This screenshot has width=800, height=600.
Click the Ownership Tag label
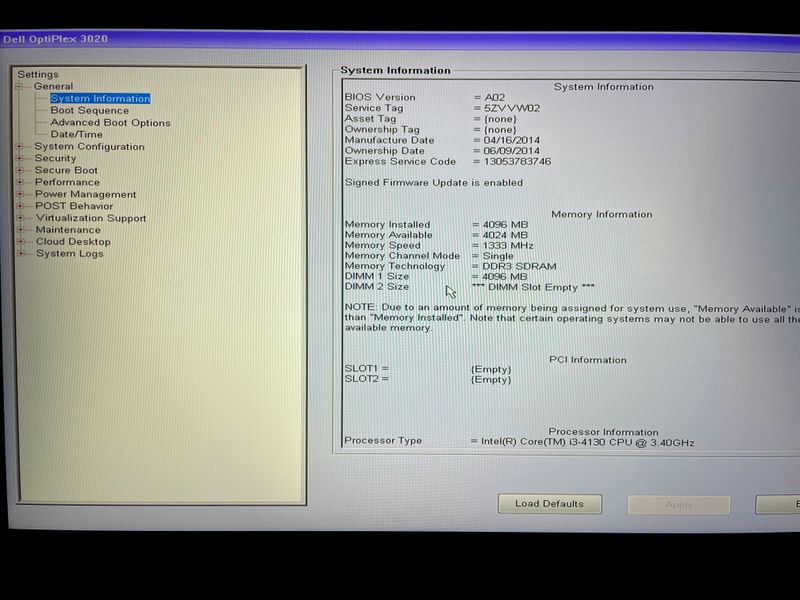click(382, 130)
